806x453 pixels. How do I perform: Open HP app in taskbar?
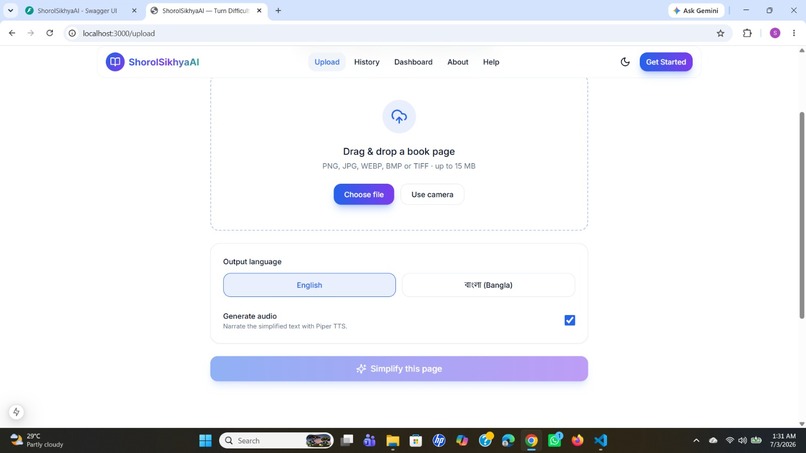(439, 441)
